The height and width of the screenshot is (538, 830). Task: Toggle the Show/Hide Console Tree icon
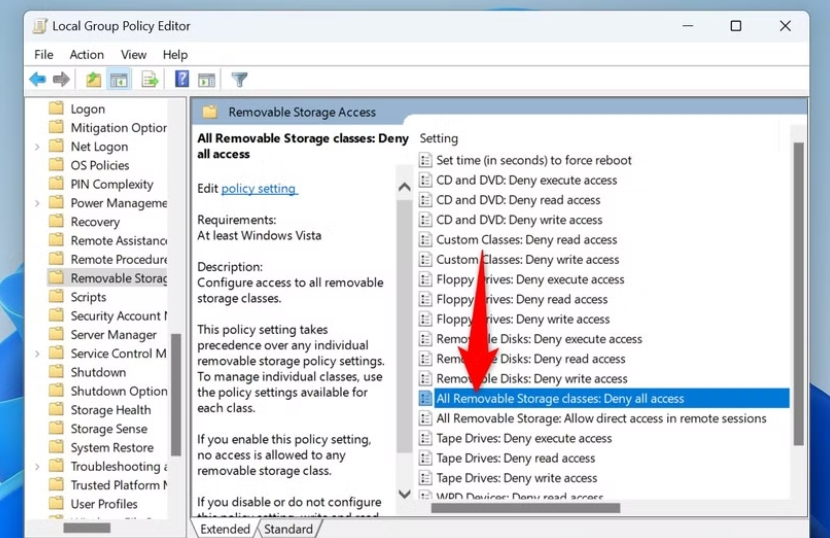[119, 80]
